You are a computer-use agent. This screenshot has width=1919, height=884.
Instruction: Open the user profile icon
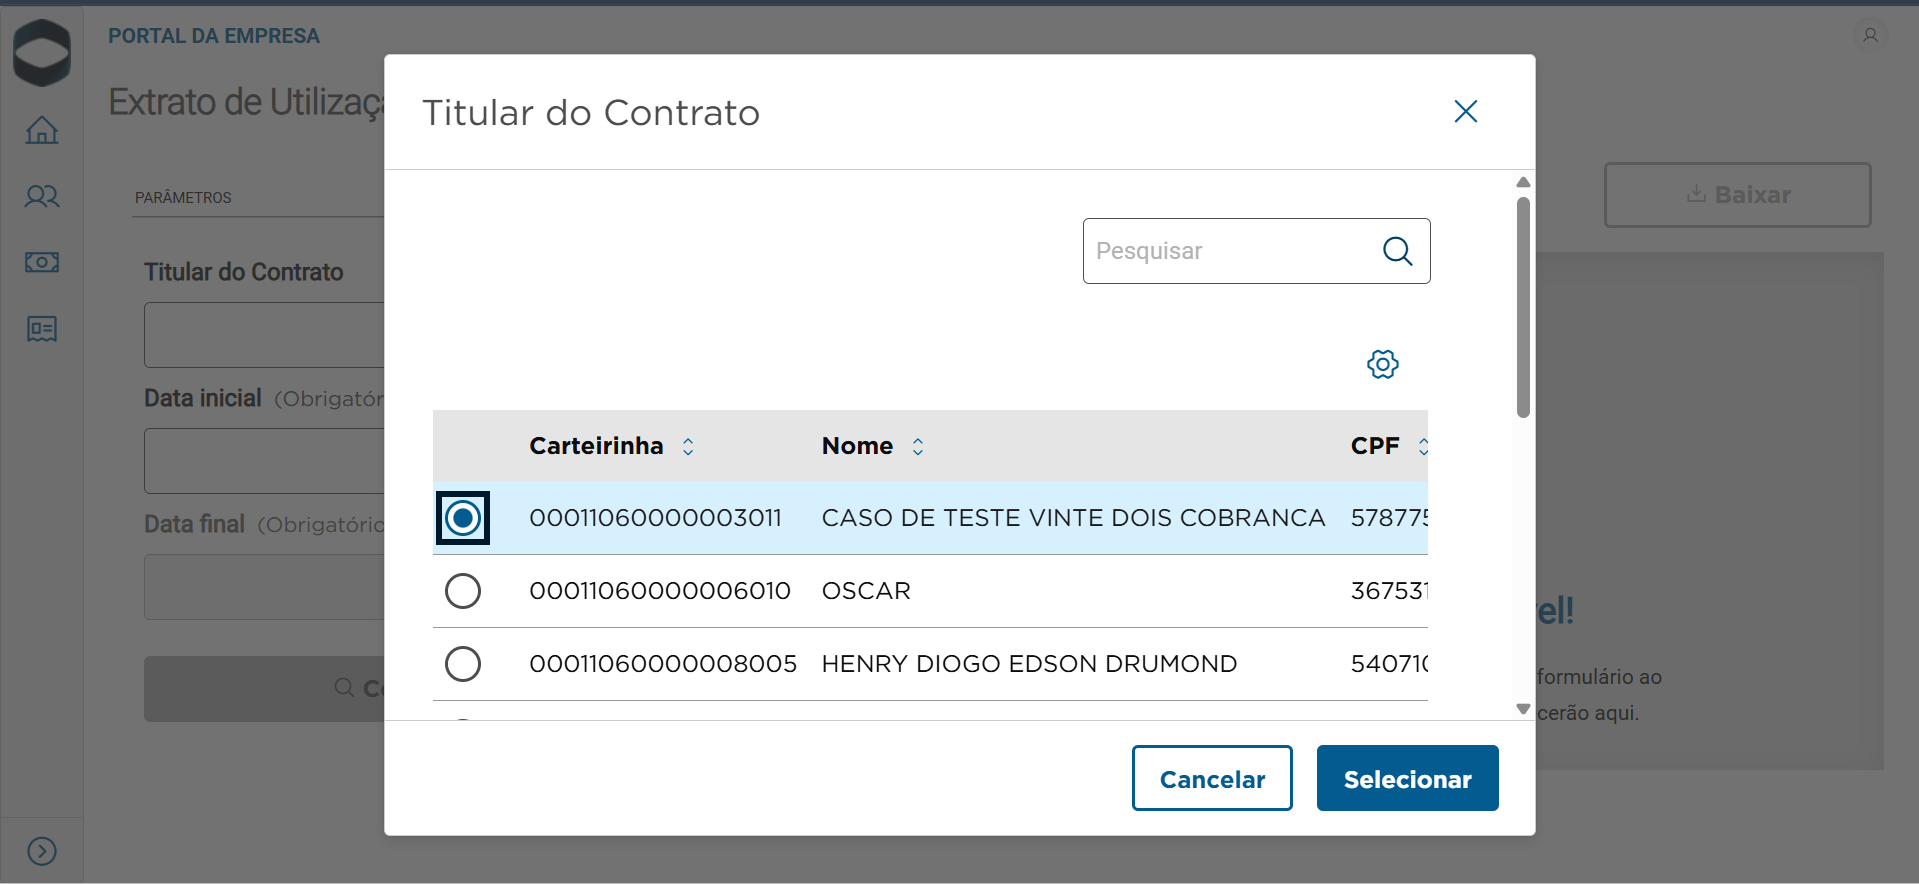1870,35
